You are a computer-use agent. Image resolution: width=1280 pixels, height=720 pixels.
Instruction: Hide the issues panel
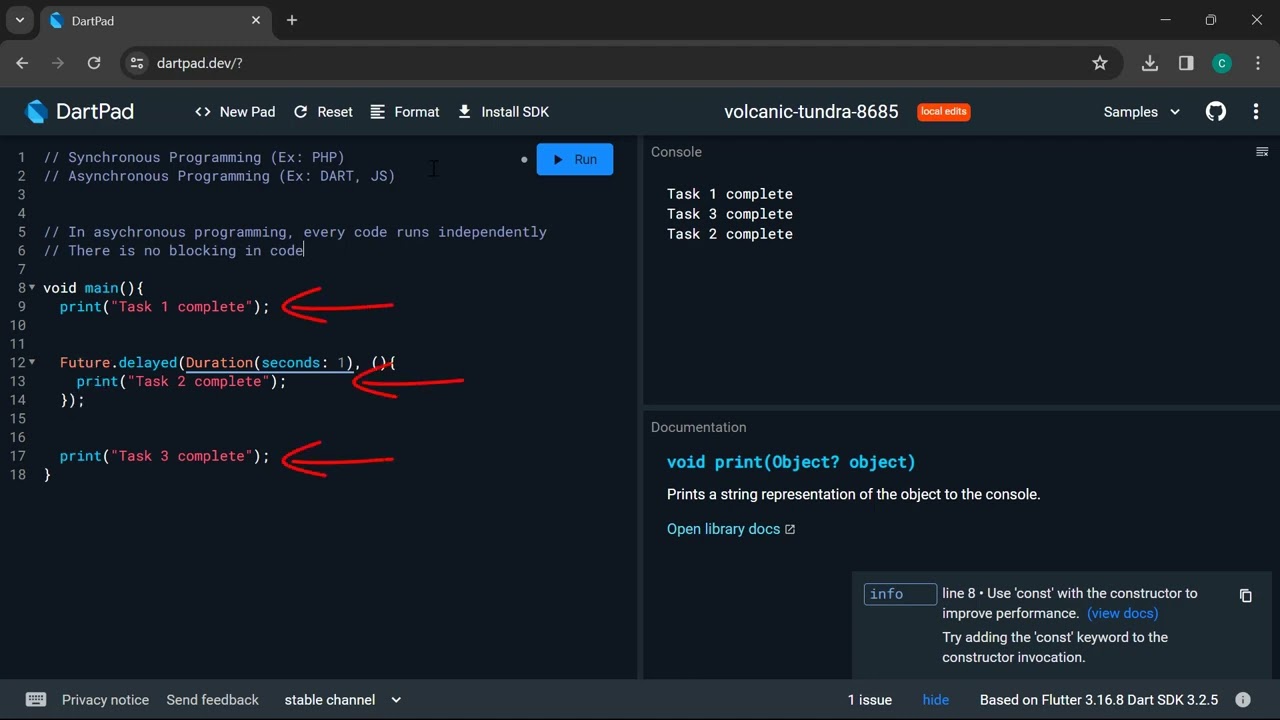(x=936, y=700)
